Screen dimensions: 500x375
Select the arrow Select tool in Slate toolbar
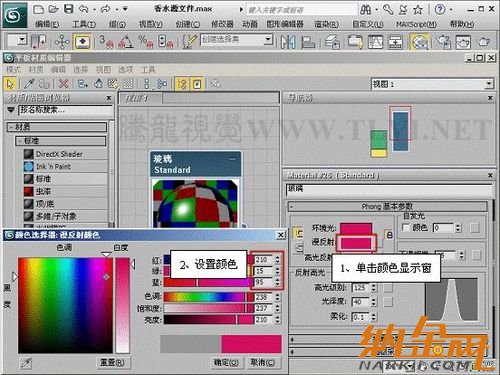[x=10, y=84]
